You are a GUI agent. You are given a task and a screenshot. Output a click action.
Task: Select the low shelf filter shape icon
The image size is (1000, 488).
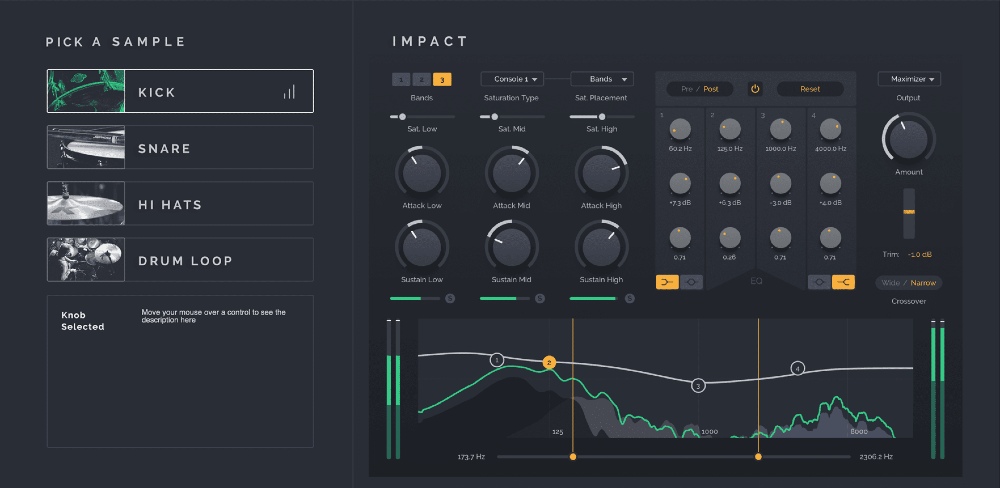click(667, 283)
